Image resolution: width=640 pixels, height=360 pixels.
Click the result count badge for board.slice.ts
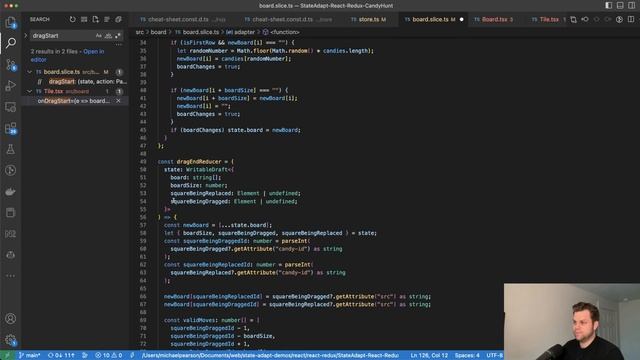click(119, 72)
